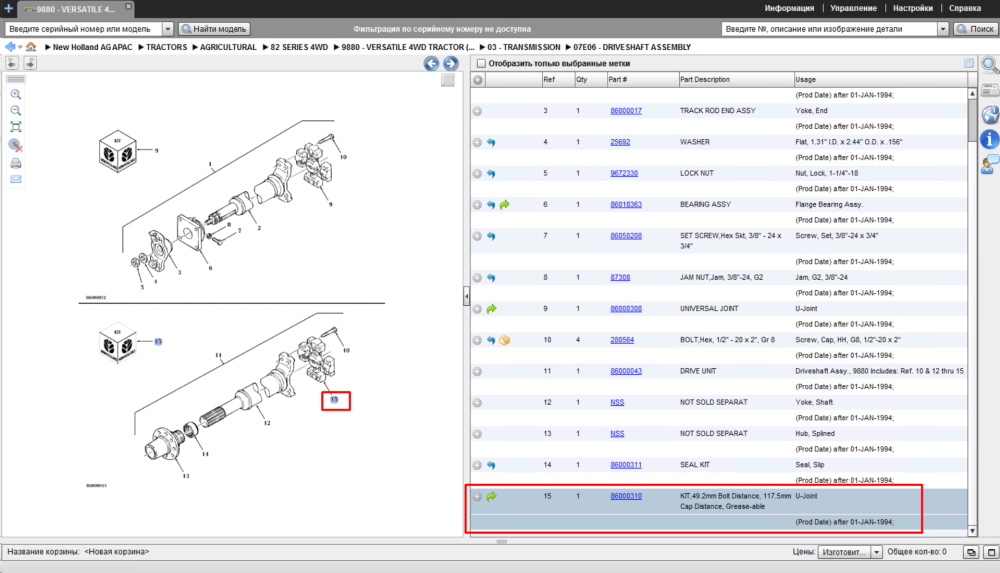1000x573 pixels.
Task: Open the news icon in right sidebar
Action: tap(990, 90)
